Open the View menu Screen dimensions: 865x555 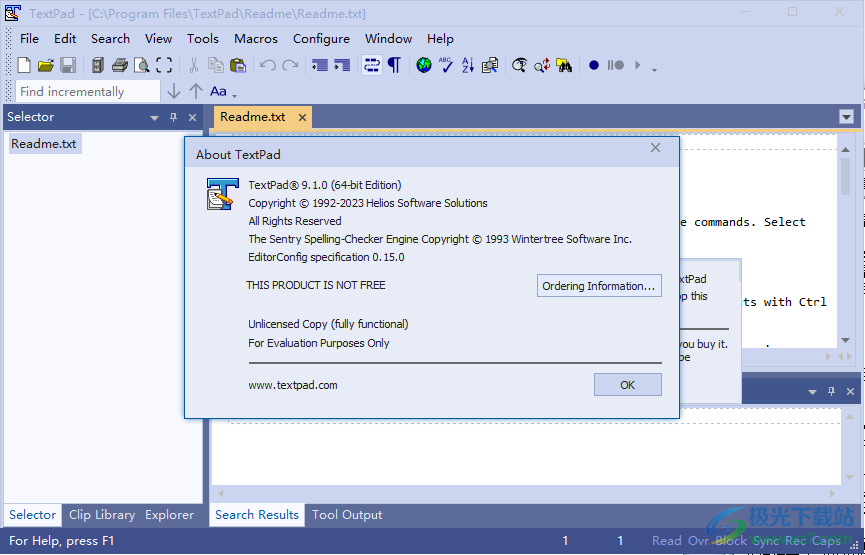coord(158,39)
